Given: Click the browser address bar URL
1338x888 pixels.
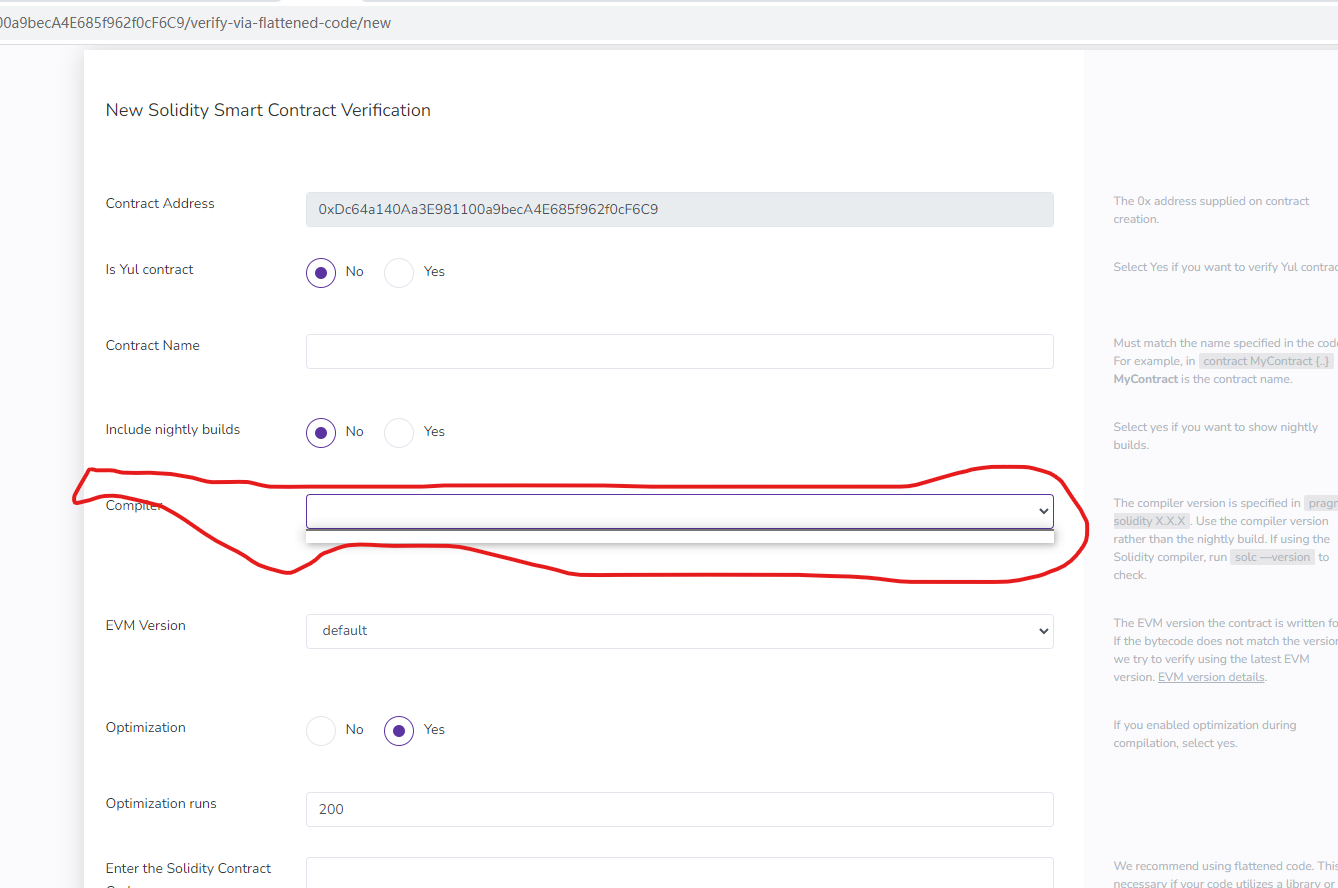Looking at the screenshot, I should (x=200, y=21).
